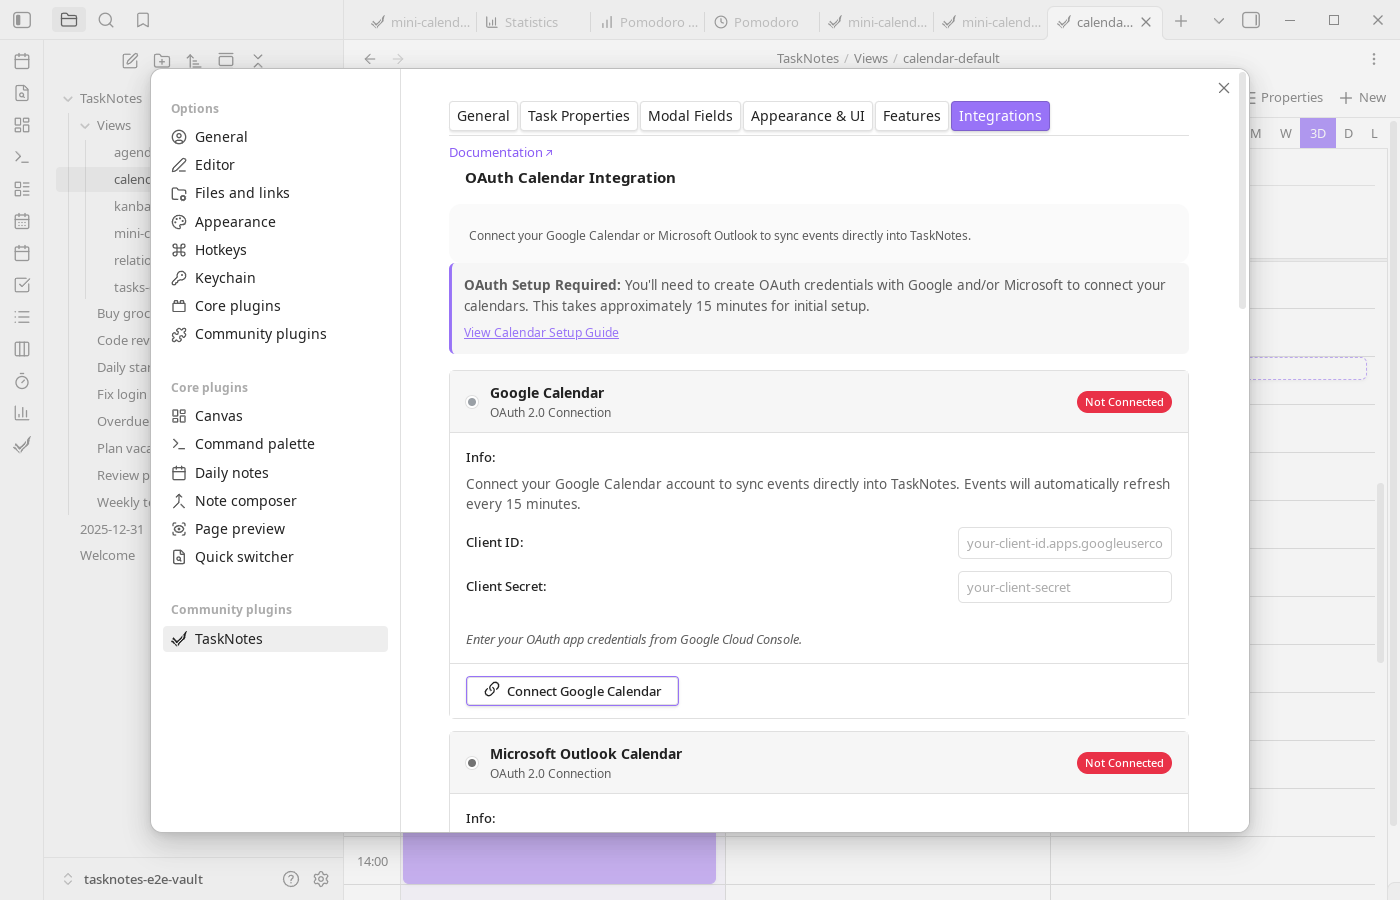Screen dimensions: 1400x900
Task: Select the Google Calendar connection radio button
Action: (x=471, y=401)
